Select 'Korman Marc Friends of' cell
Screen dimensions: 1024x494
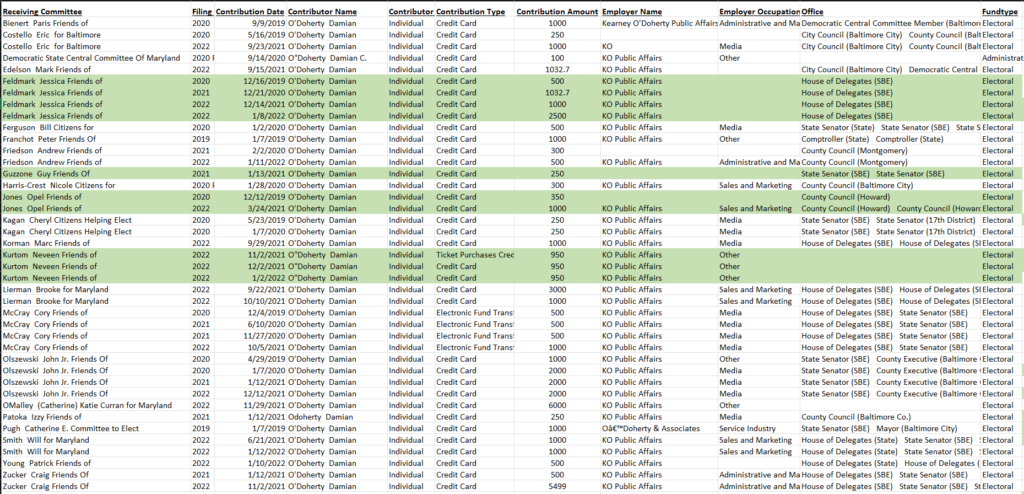pos(44,243)
